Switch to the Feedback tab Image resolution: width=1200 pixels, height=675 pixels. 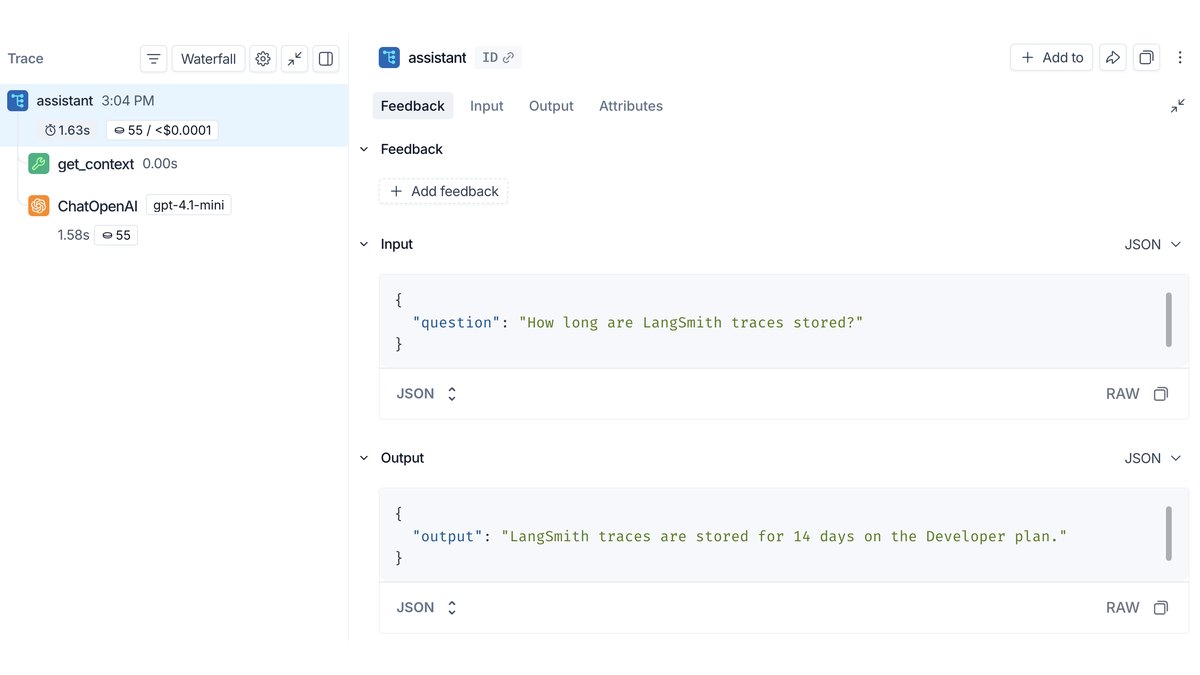tap(413, 106)
